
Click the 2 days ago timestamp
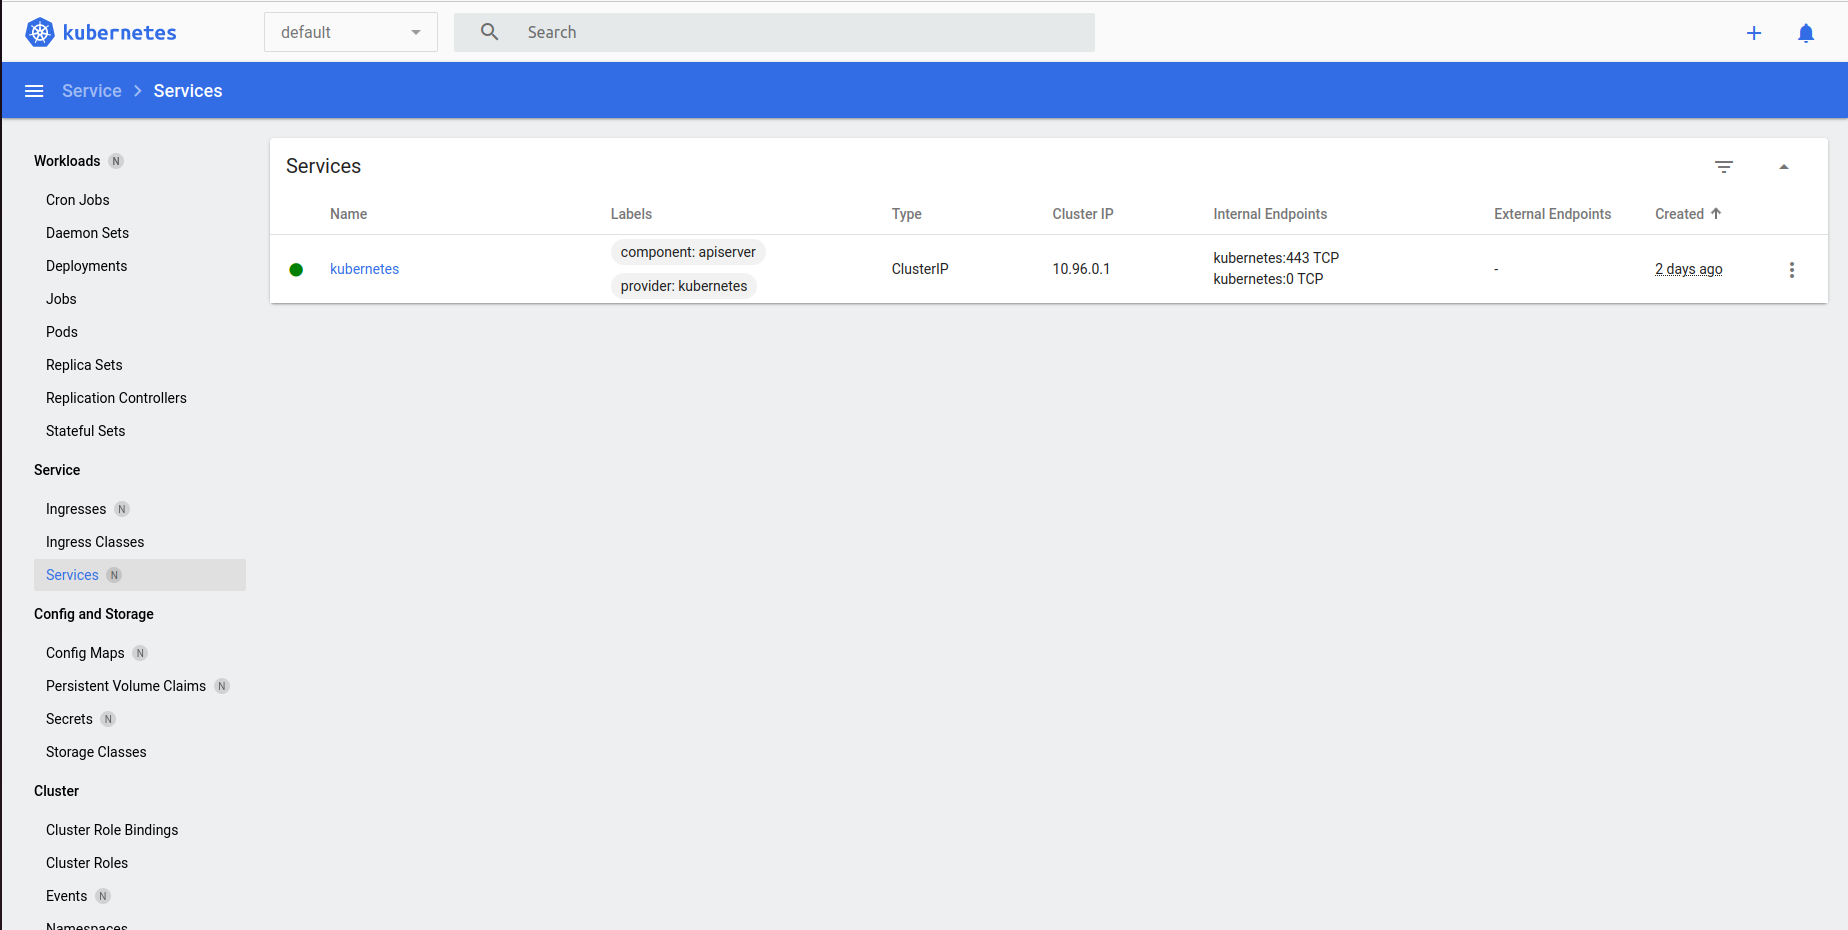click(1688, 269)
